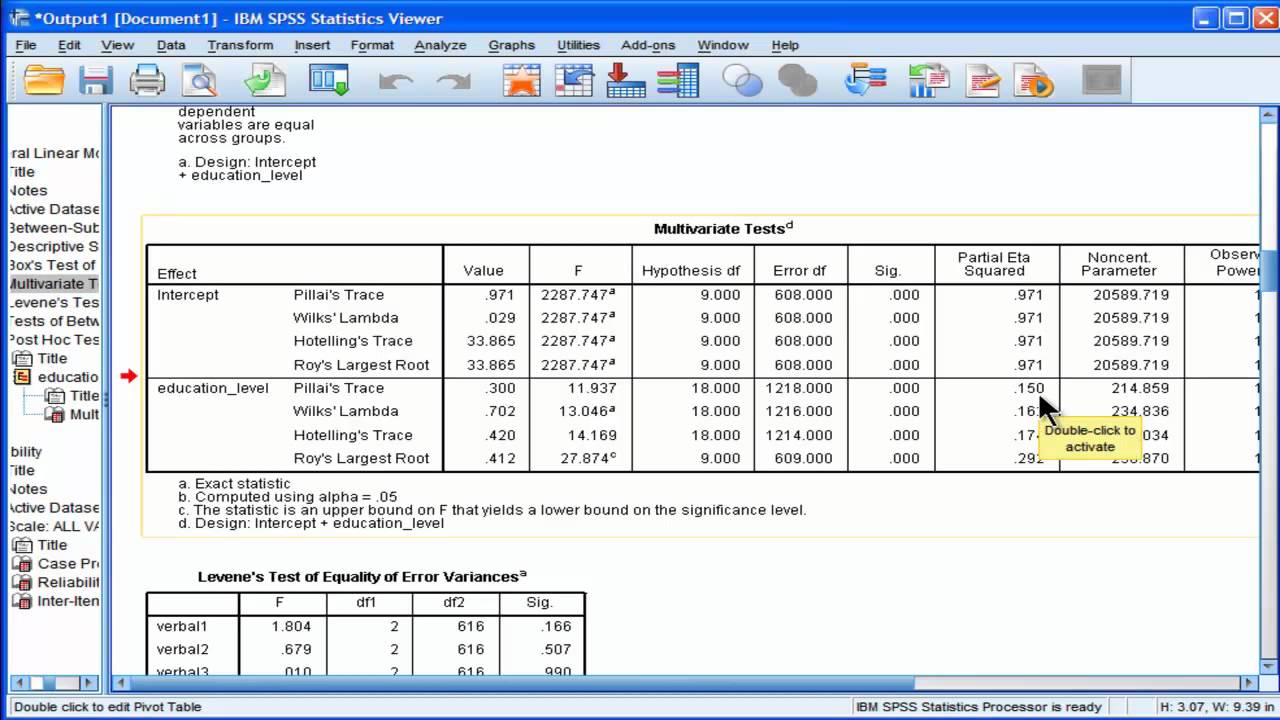
Task: Click the Reliabili... table icon in outline
Action: 22,583
